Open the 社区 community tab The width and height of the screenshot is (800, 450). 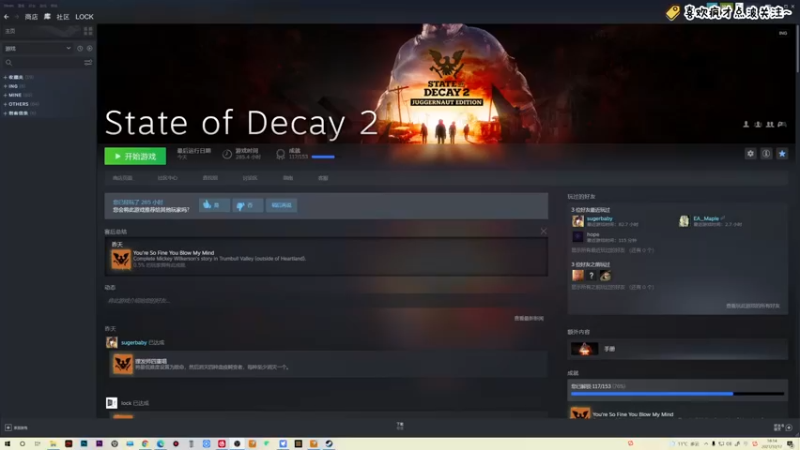[x=63, y=17]
